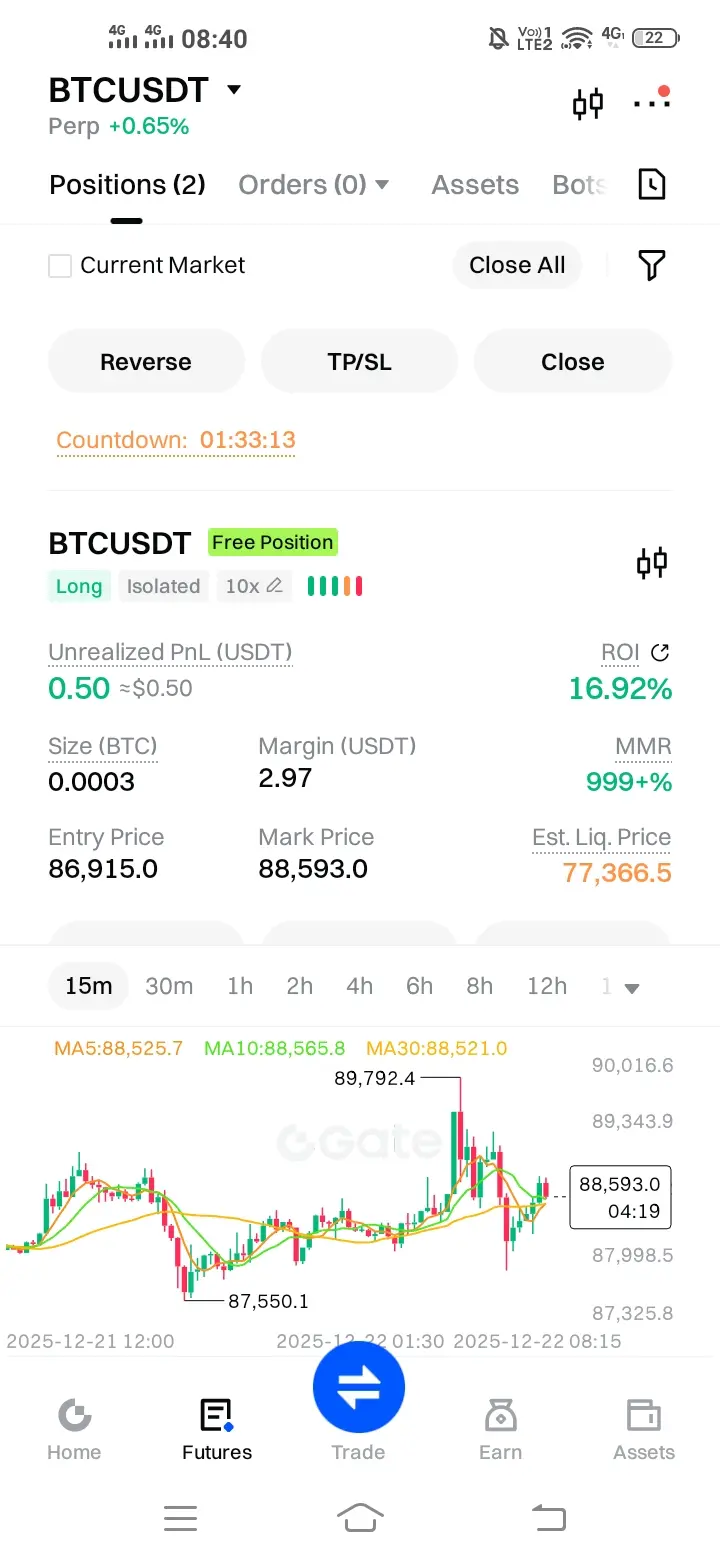This screenshot has width=720, height=1560.
Task: Open the three-dot more options menu
Action: [x=651, y=101]
